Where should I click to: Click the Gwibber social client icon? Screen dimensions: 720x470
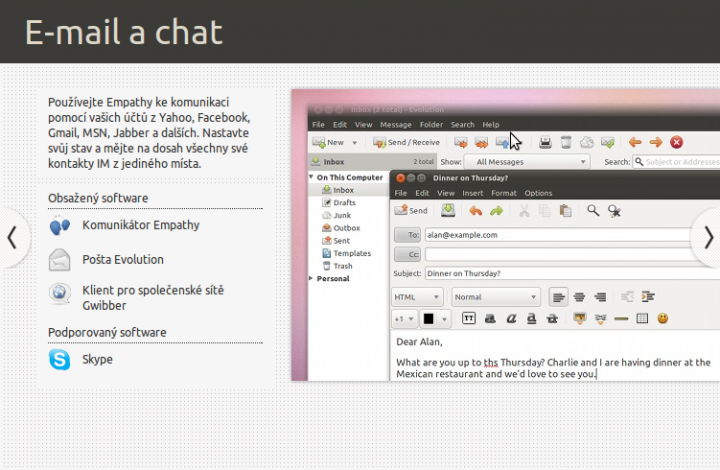(x=60, y=294)
